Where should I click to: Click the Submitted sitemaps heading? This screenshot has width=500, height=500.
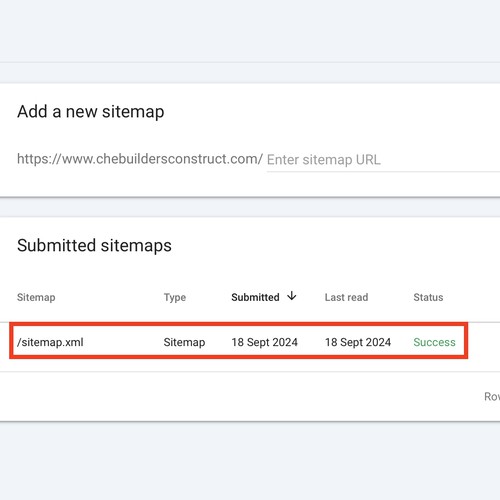(x=94, y=245)
